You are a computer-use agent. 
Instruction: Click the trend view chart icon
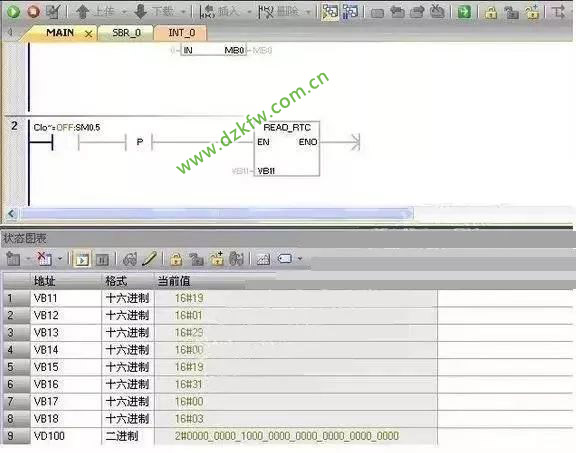(263, 259)
